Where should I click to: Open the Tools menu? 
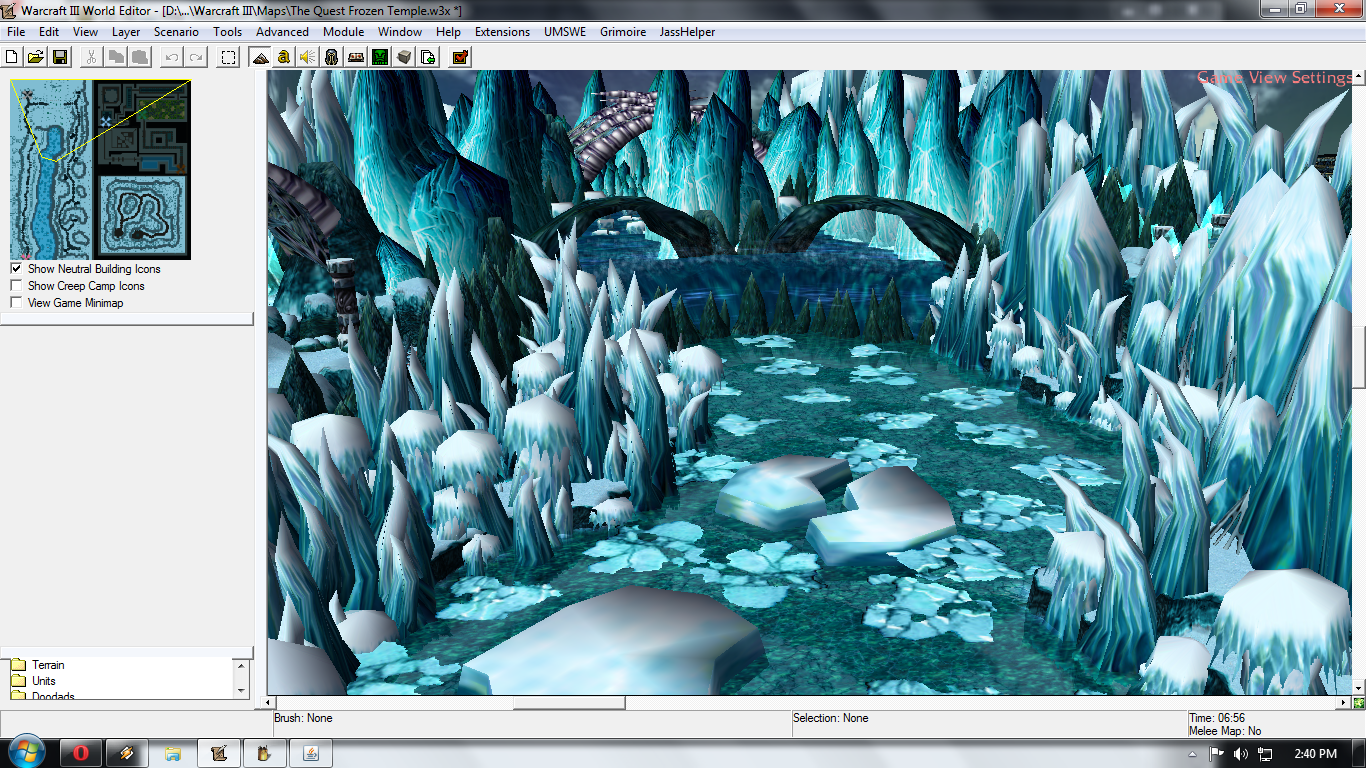coord(228,32)
